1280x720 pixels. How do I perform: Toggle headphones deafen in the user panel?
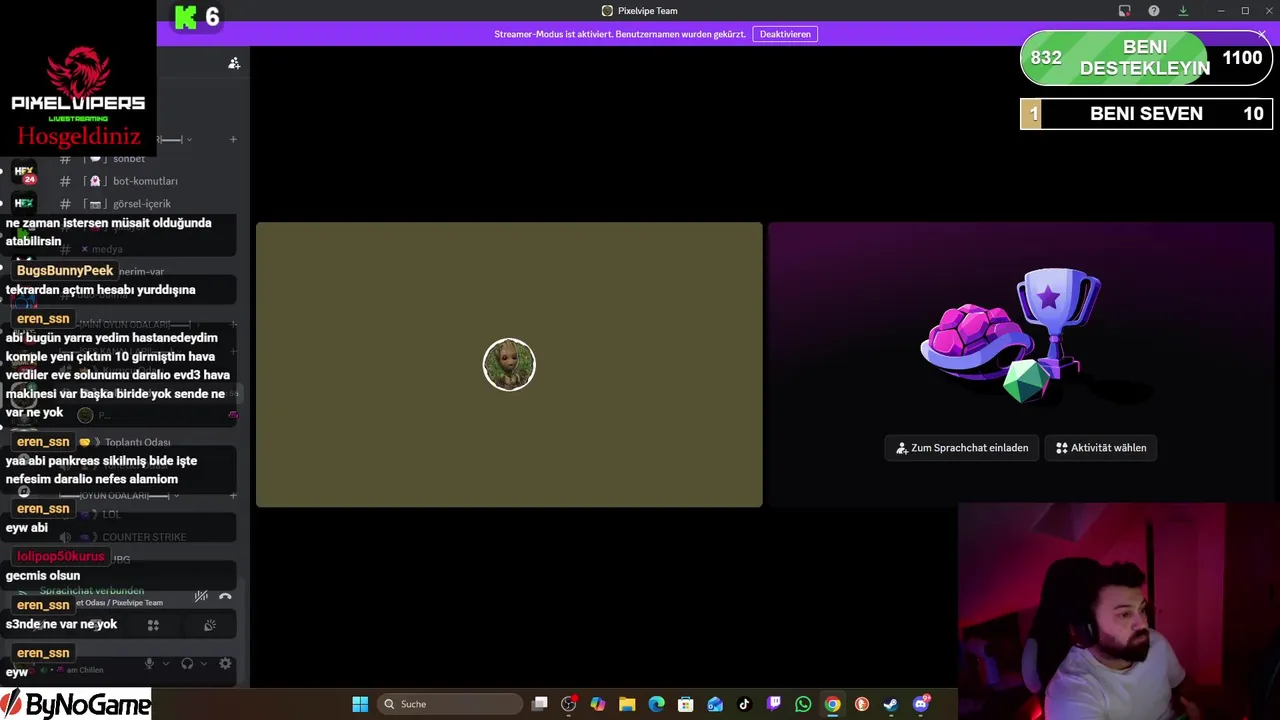point(187,663)
